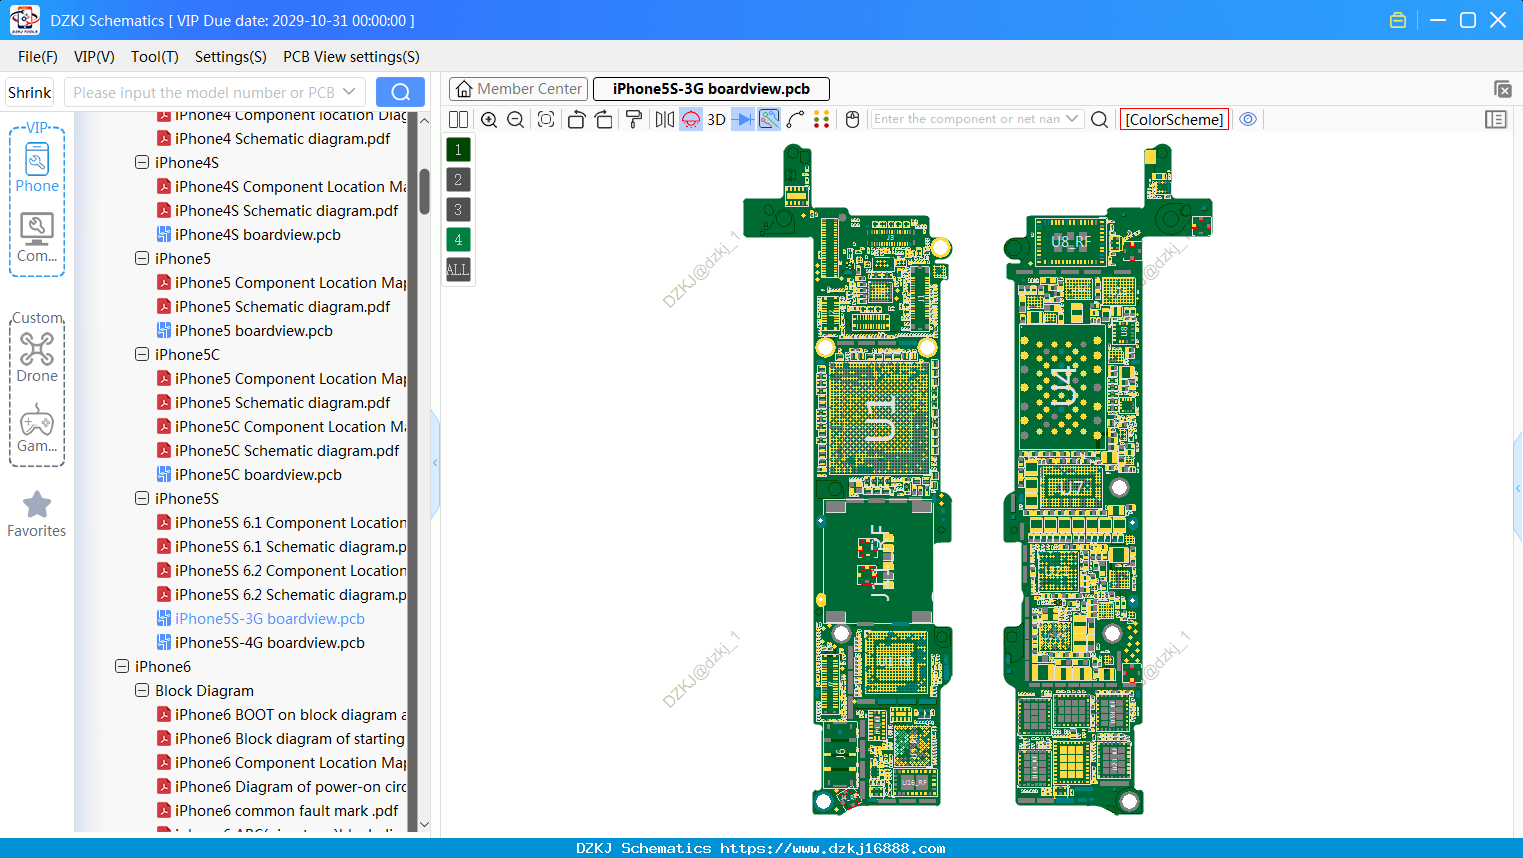Rotate the board clockwise
The image size is (1523, 858).
(x=604, y=120)
